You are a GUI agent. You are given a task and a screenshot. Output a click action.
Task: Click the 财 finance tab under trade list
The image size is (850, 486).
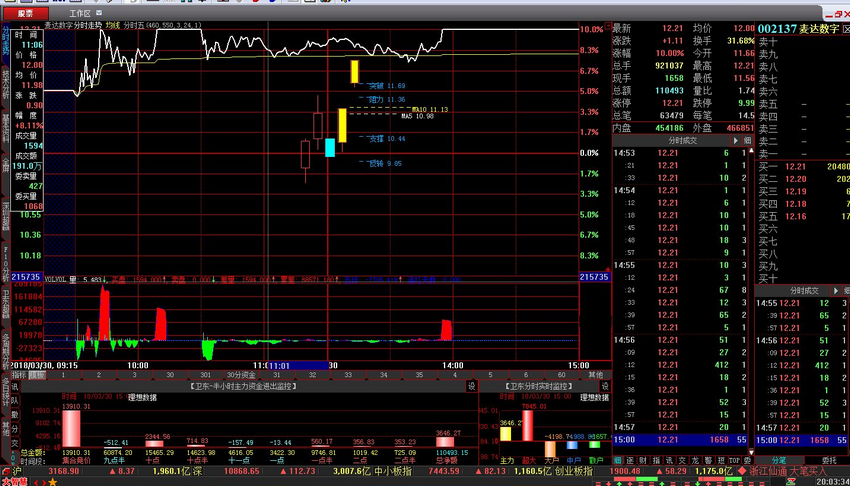point(643,460)
